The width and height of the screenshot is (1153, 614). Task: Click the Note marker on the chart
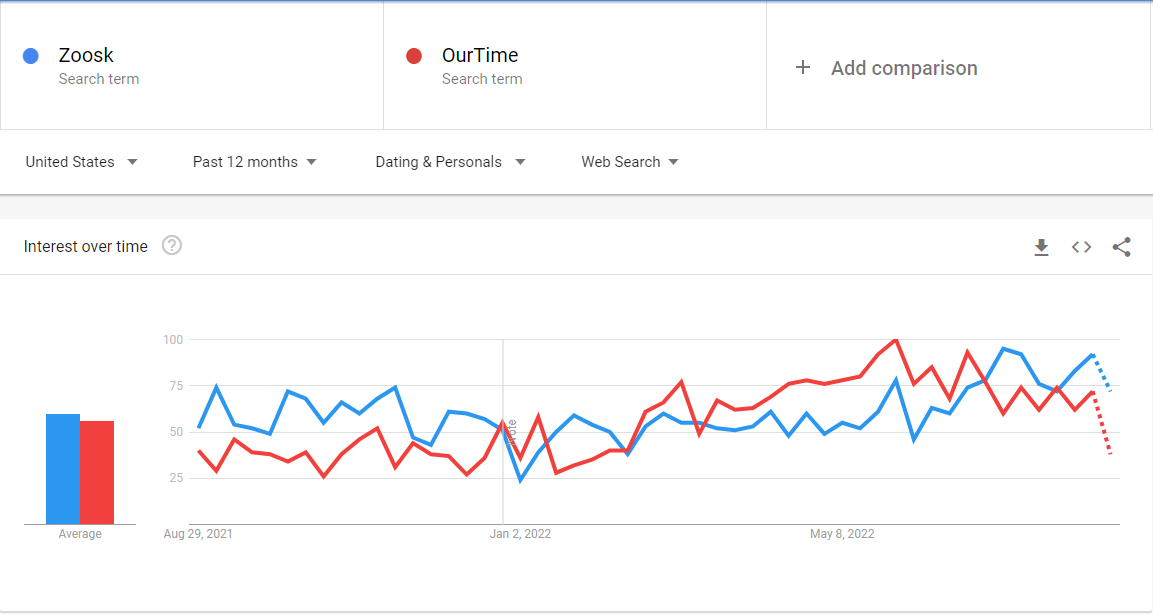click(x=510, y=432)
